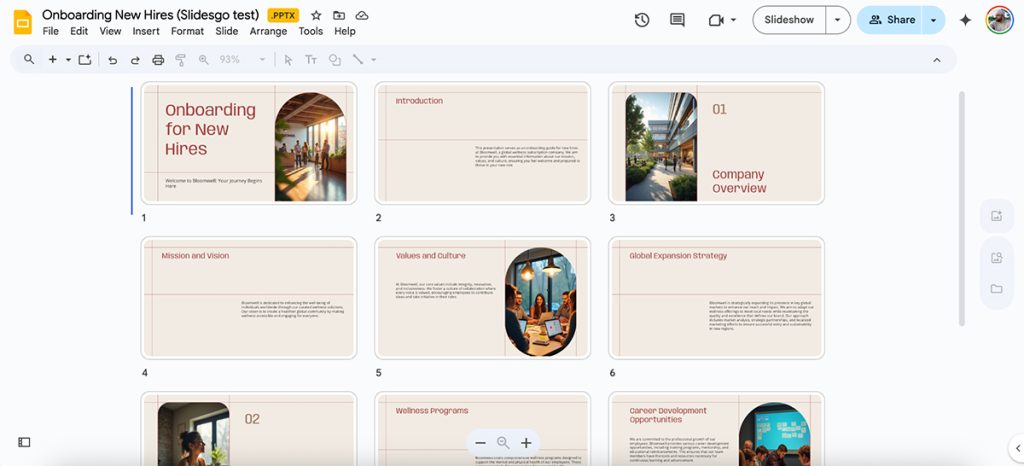1024x466 pixels.
Task: Move presentation using folder icon
Action: click(x=339, y=16)
